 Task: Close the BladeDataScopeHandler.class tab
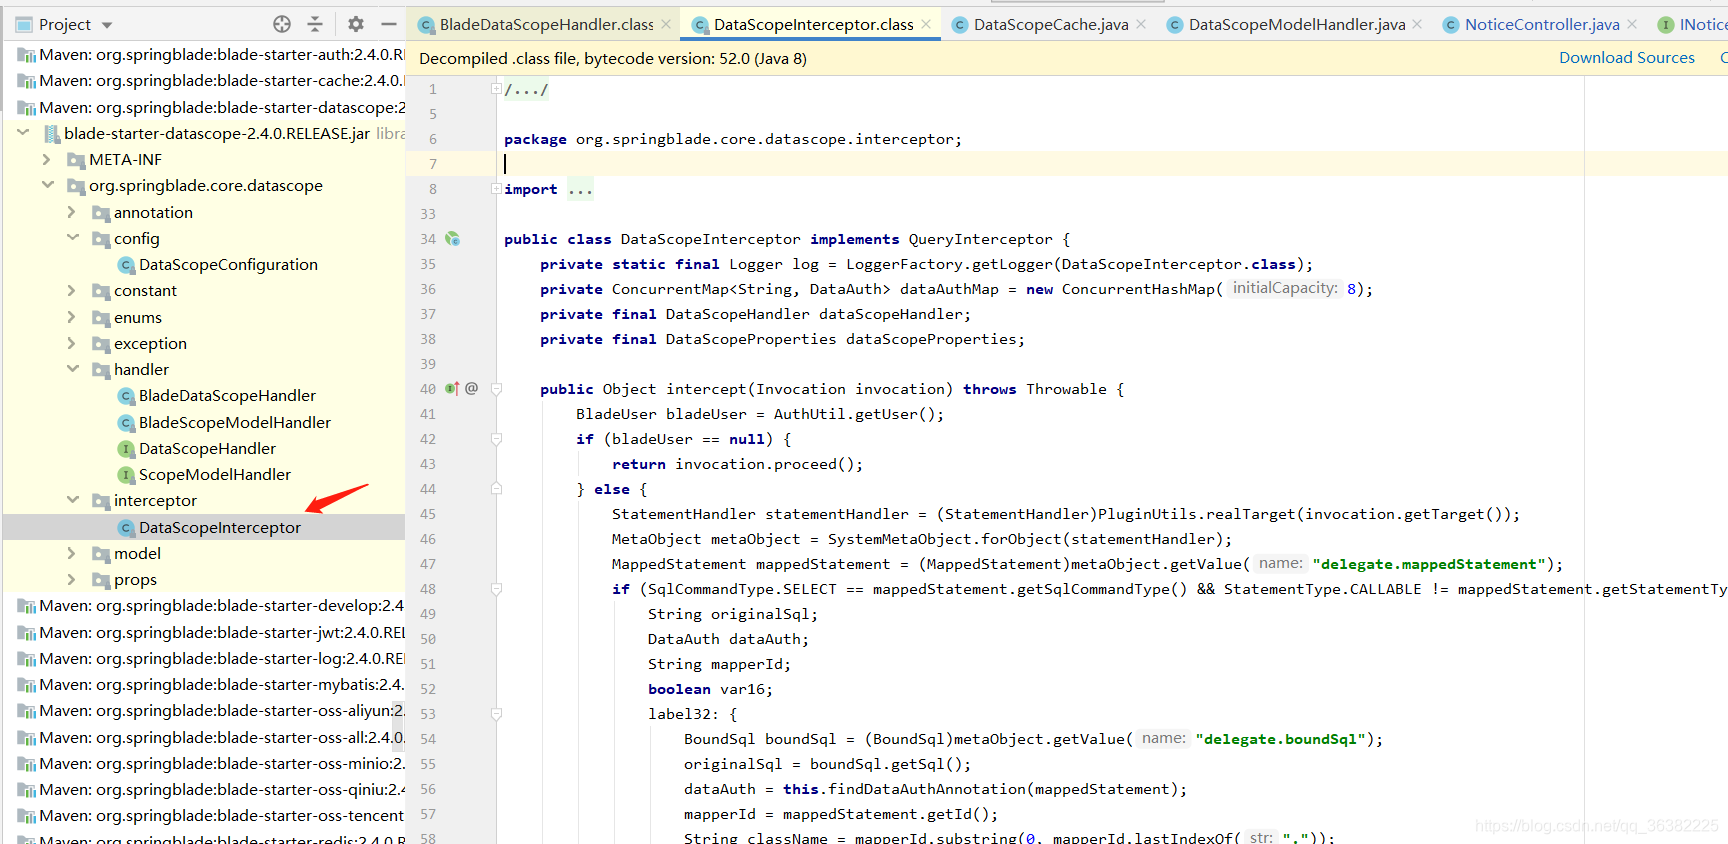pyautogui.click(x=666, y=24)
